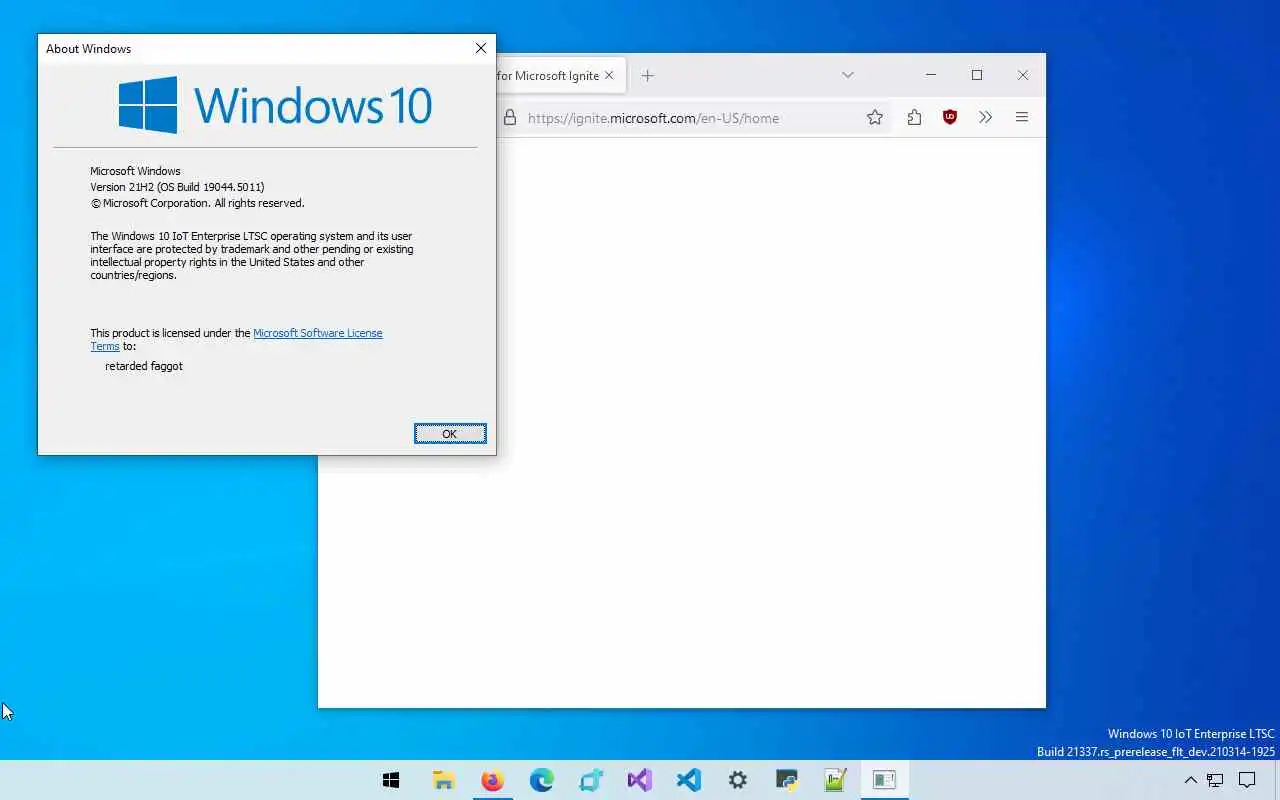Open Settings gear on the taskbar
This screenshot has height=800, width=1280.
[738, 780]
